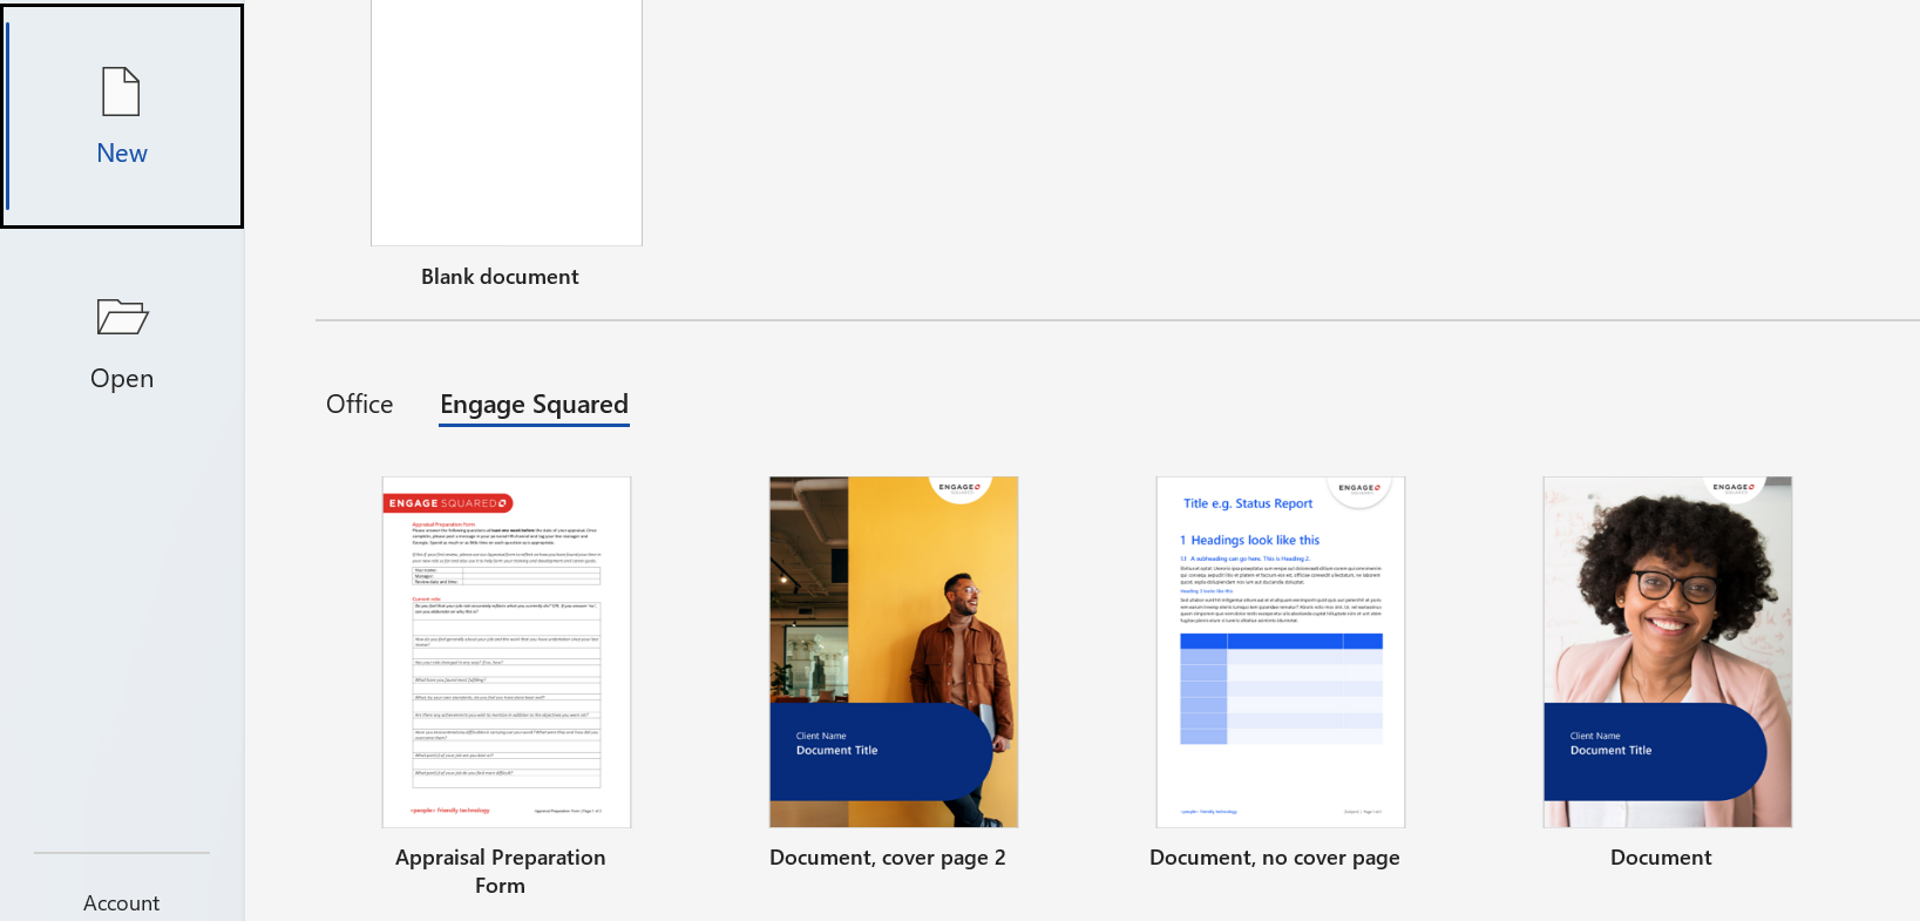The height and width of the screenshot is (921, 1920).
Task: Pick the yellow cover page 2 thumbnail
Action: [x=893, y=600]
